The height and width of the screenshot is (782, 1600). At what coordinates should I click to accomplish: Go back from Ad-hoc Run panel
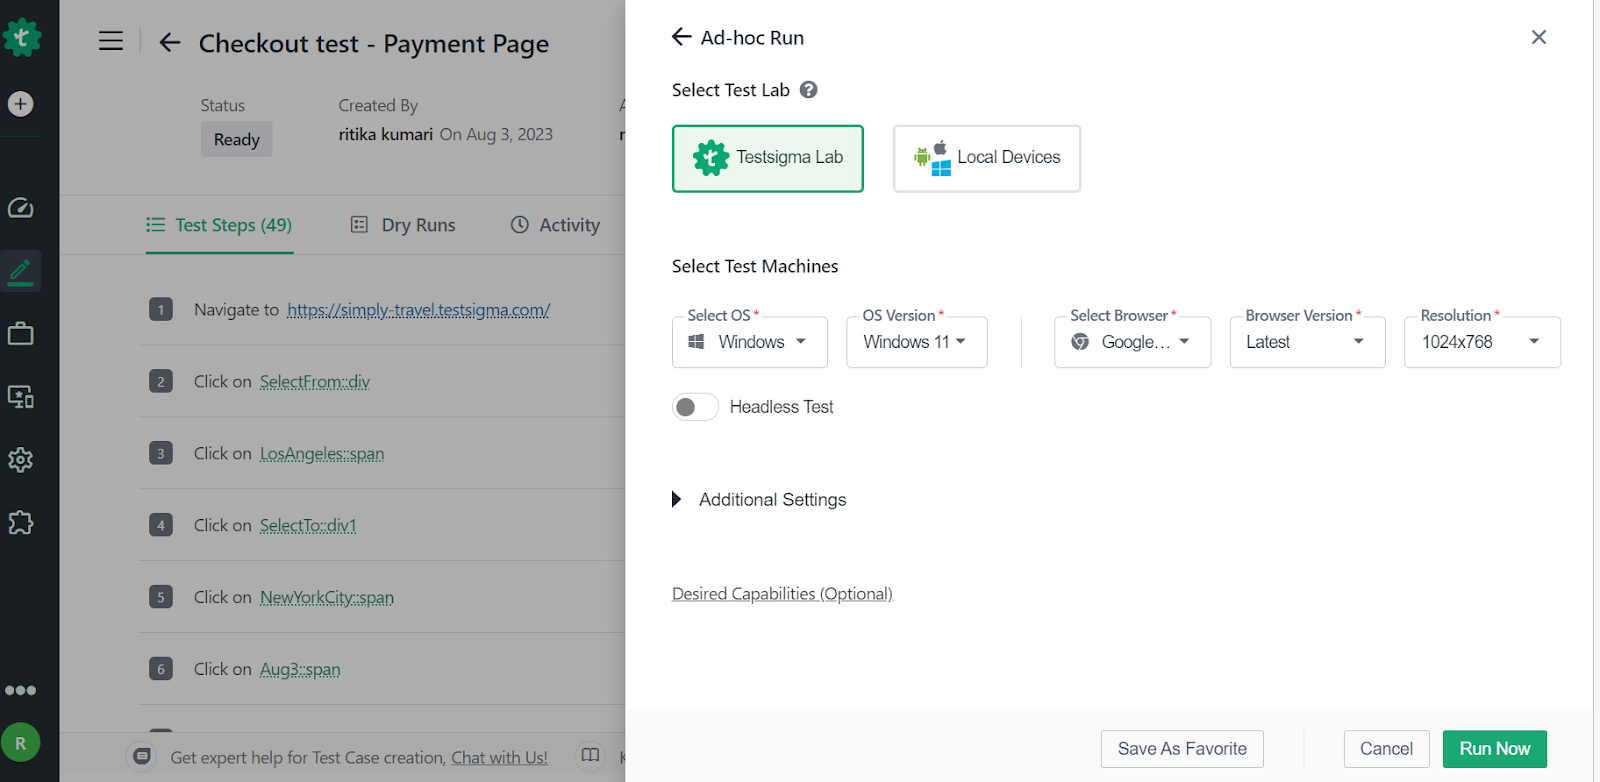coord(682,37)
